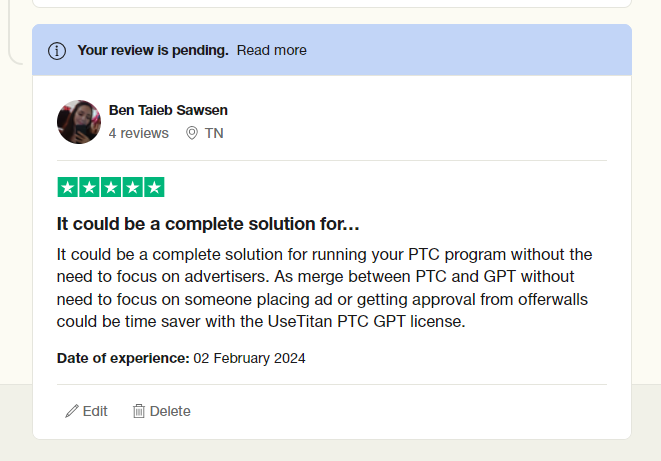Click the location pin icon
The image size is (661, 461).
[192, 133]
